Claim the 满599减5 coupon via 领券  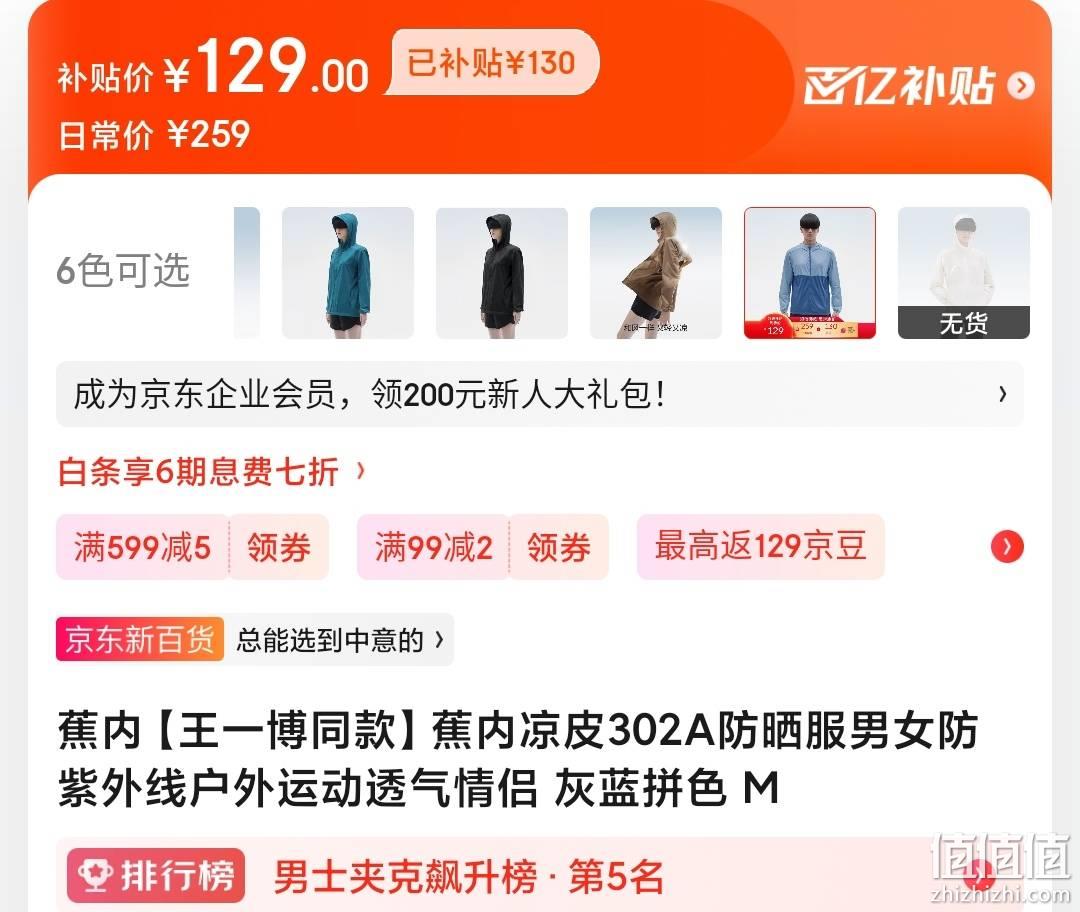point(279,547)
